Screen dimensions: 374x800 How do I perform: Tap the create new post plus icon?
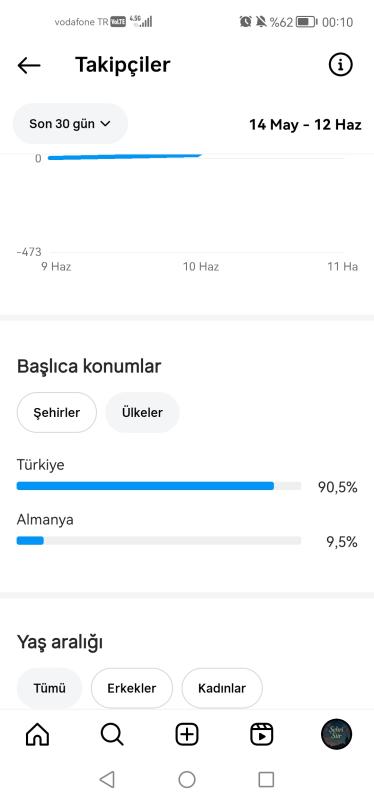pos(187,735)
